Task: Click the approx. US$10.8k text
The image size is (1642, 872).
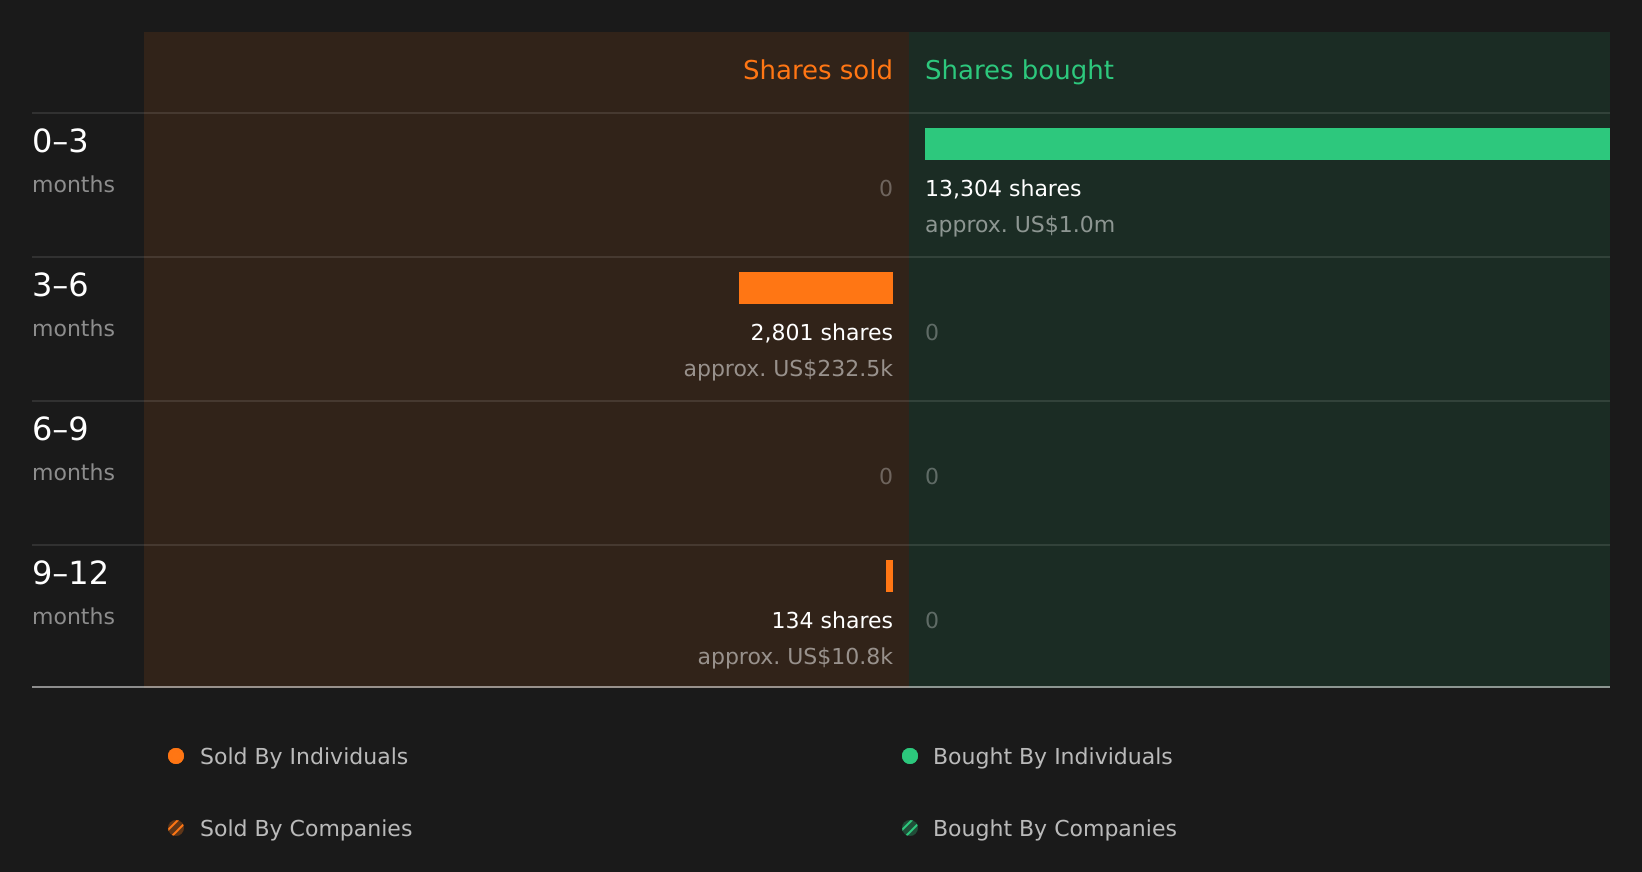Action: click(x=795, y=657)
